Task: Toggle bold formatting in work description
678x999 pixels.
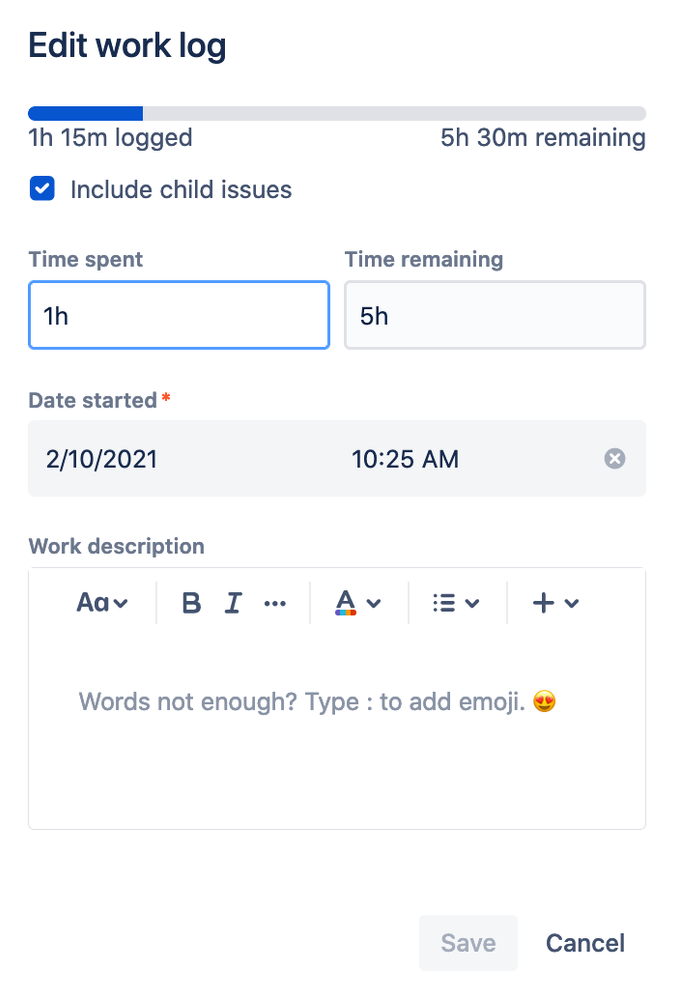Action: (x=191, y=603)
